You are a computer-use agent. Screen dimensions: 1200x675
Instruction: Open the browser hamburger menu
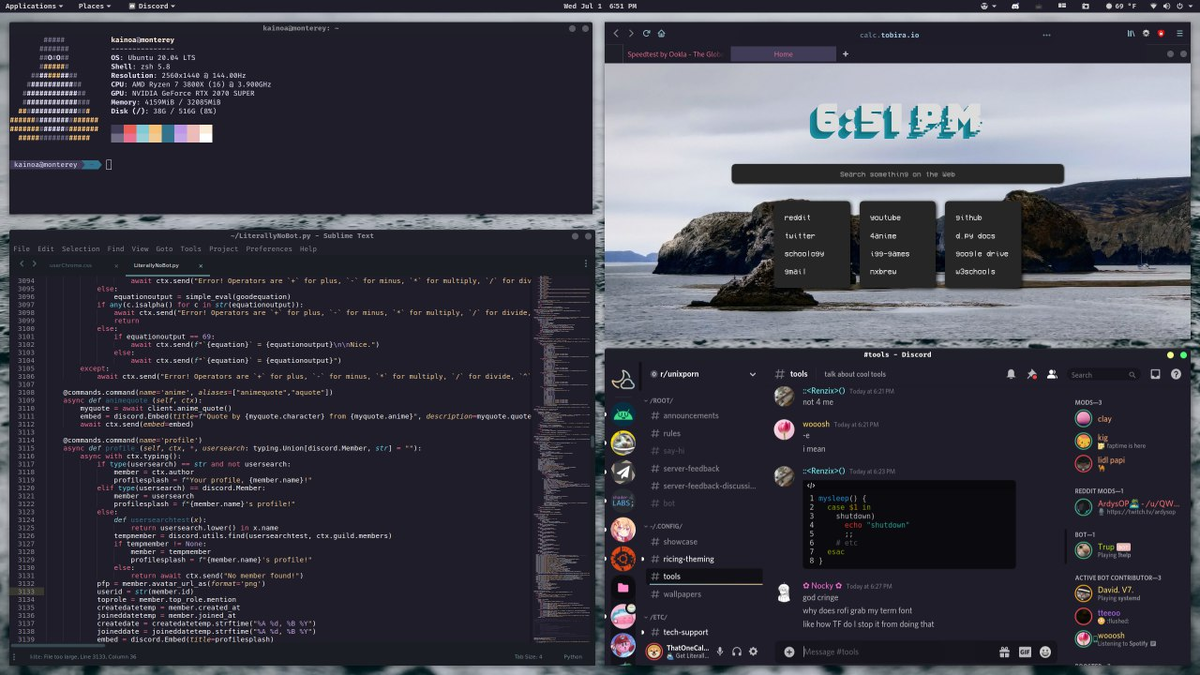tap(1178, 33)
